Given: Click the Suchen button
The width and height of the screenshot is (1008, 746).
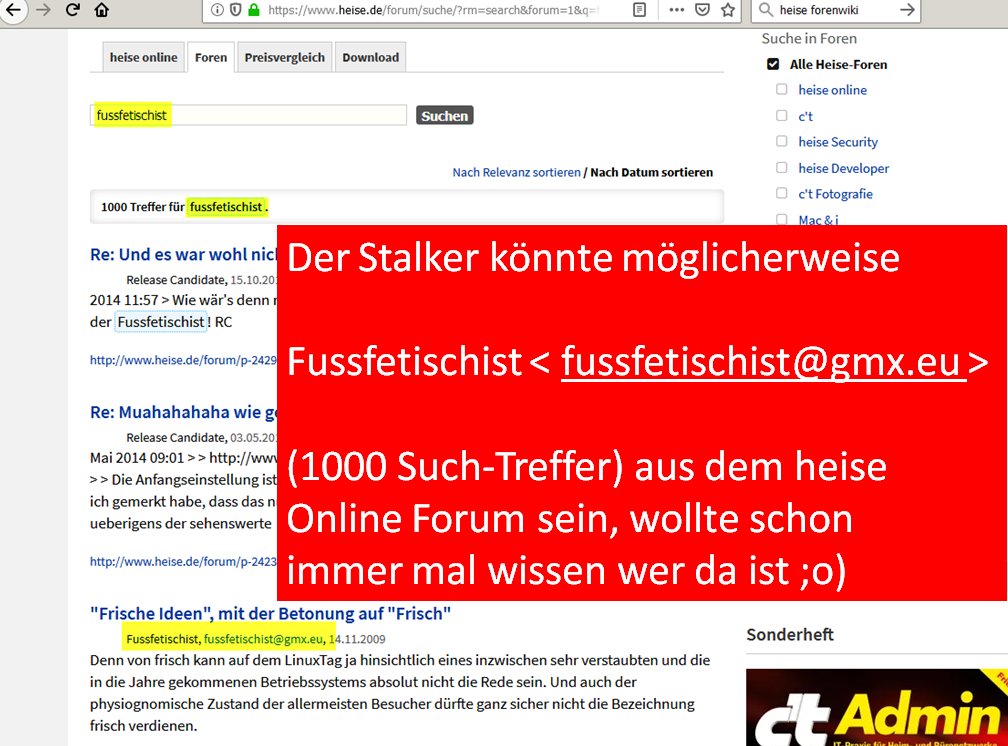Looking at the screenshot, I should click(444, 116).
